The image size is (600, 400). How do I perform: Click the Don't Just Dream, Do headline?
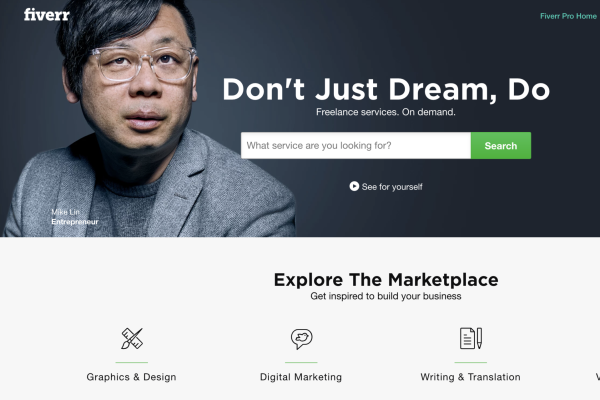386,89
